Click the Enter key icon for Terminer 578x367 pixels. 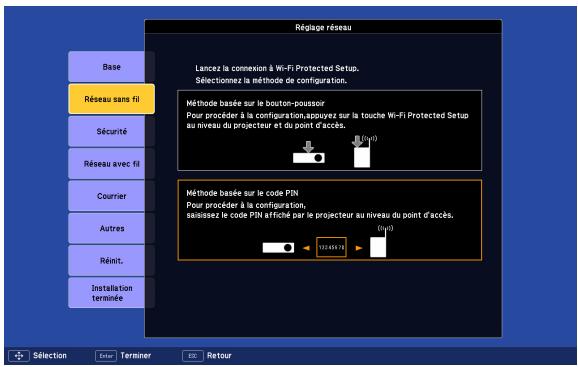[x=106, y=356]
